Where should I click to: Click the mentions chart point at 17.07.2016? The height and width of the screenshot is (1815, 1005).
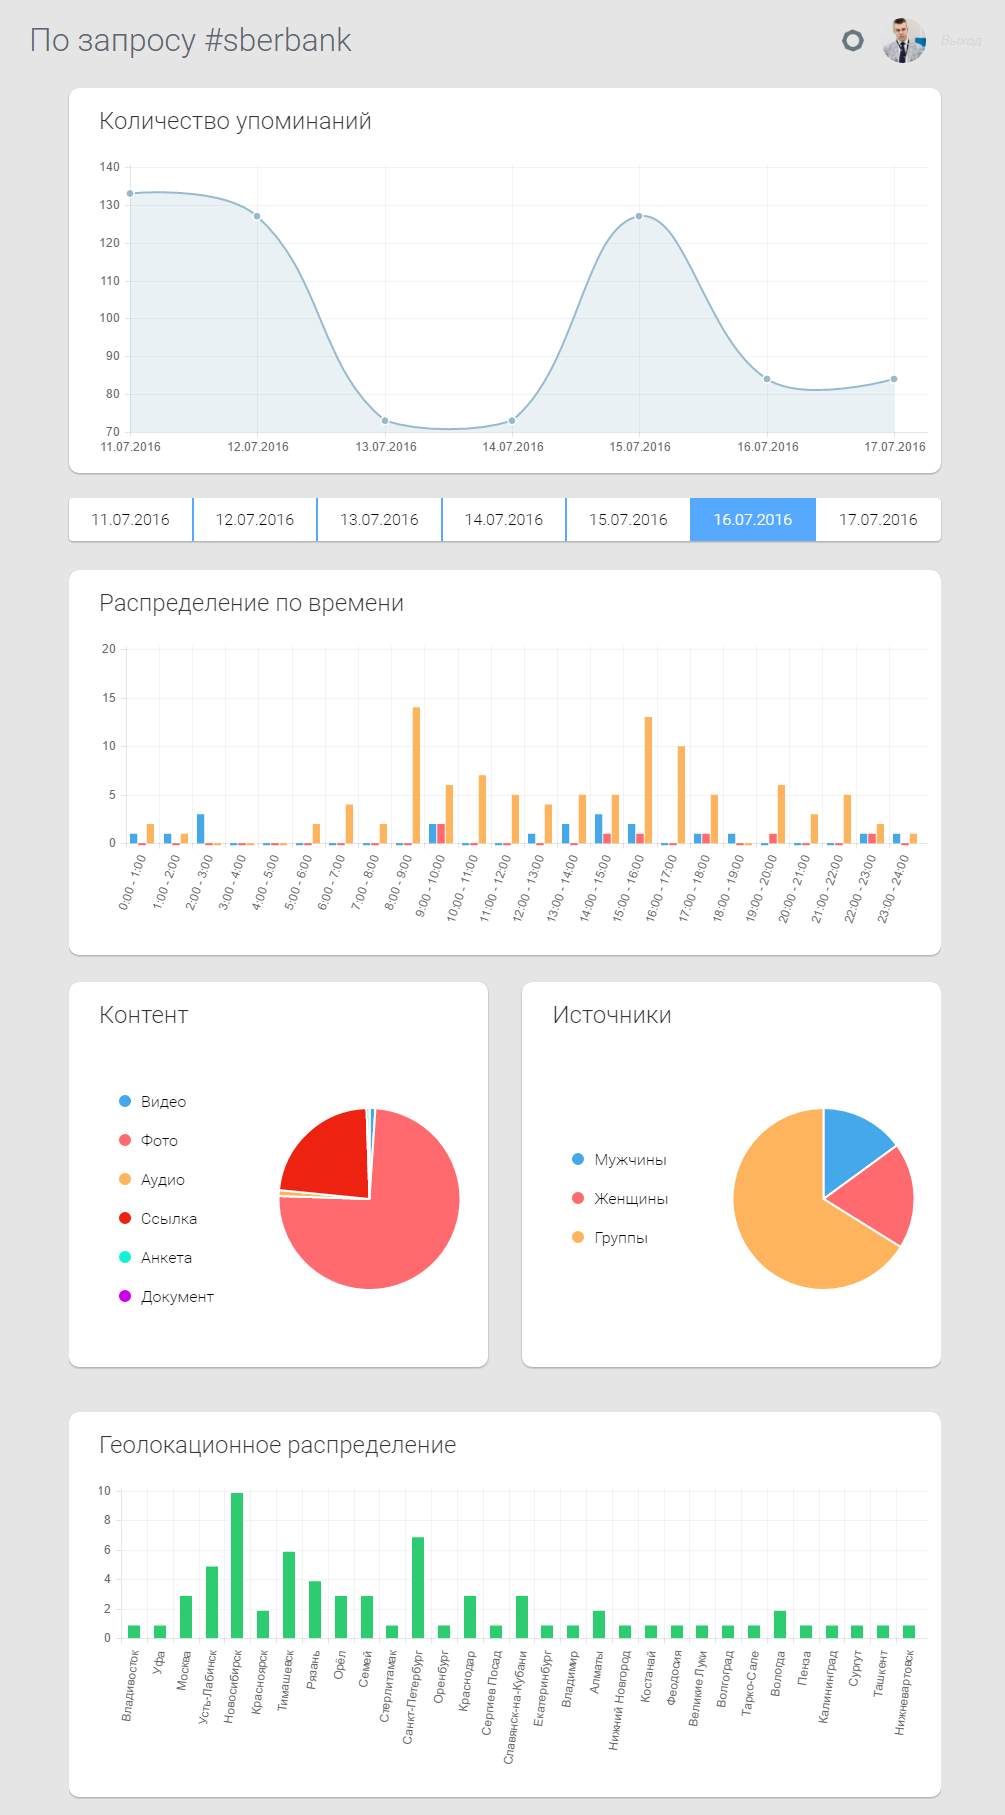tap(894, 379)
